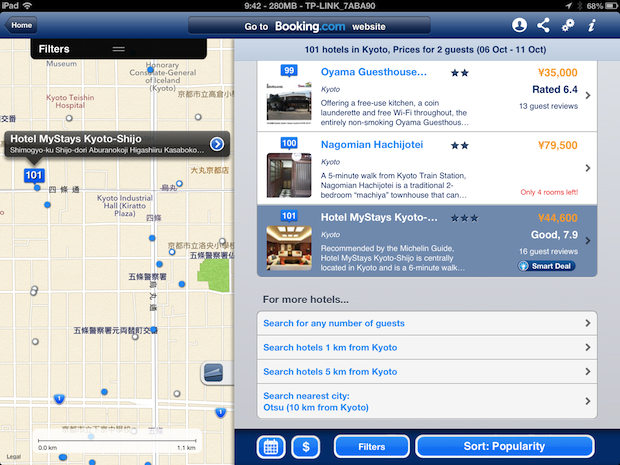Select Search hotels 1 km from Kyoto

tap(427, 348)
